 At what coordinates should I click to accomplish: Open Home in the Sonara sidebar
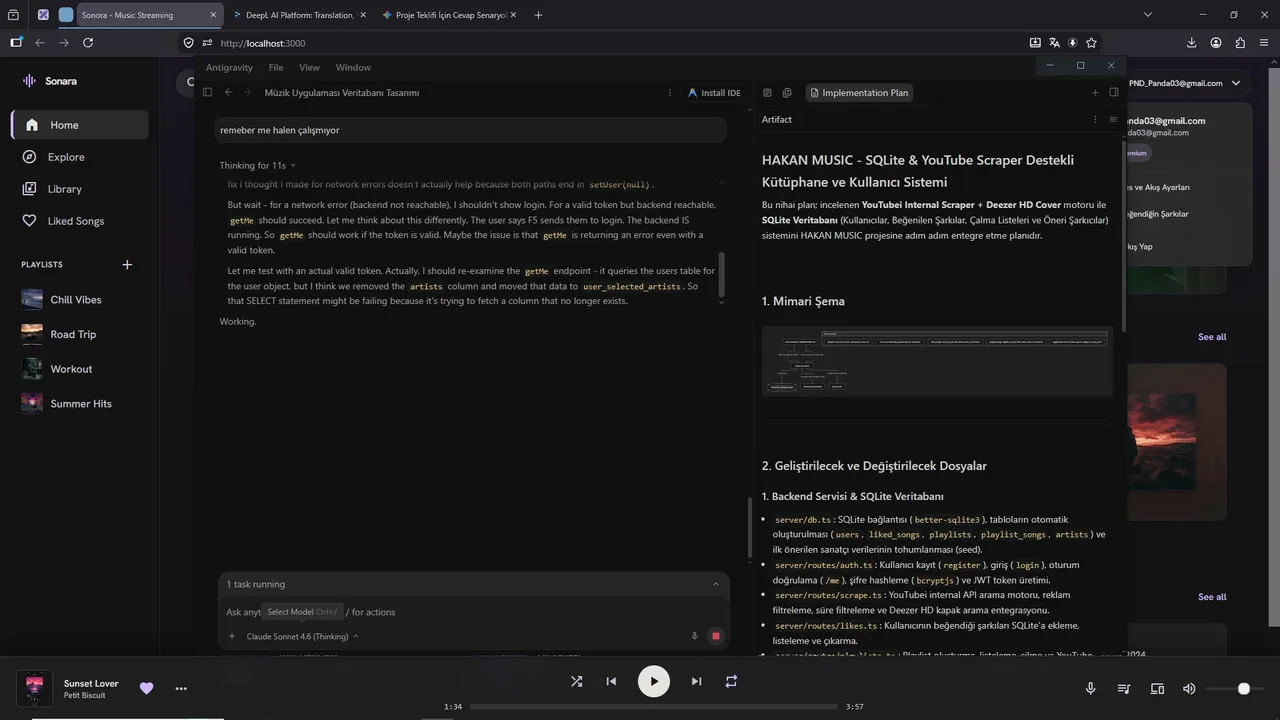click(80, 125)
